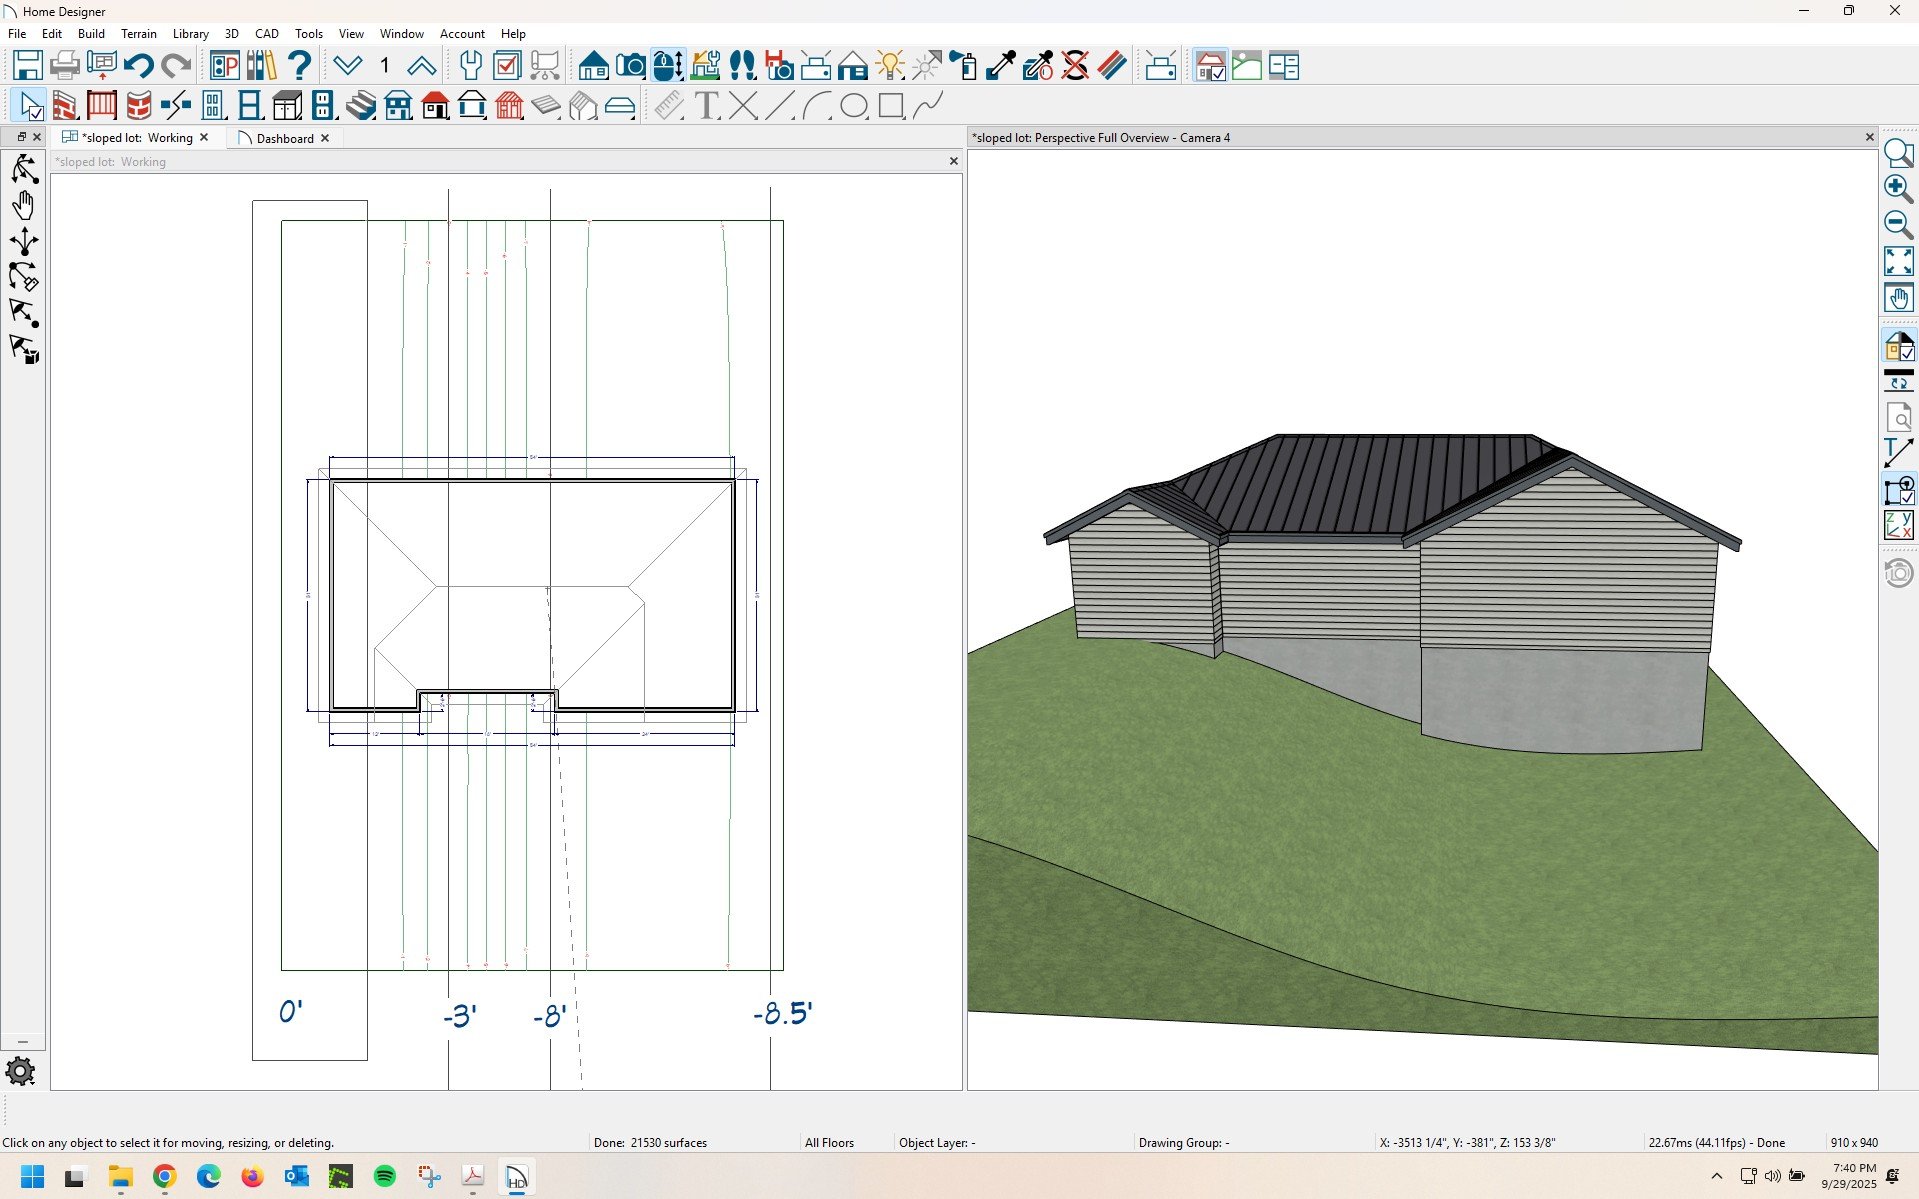Image resolution: width=1919 pixels, height=1199 pixels.
Task: Toggle the object snaps button on right
Action: 1898,491
